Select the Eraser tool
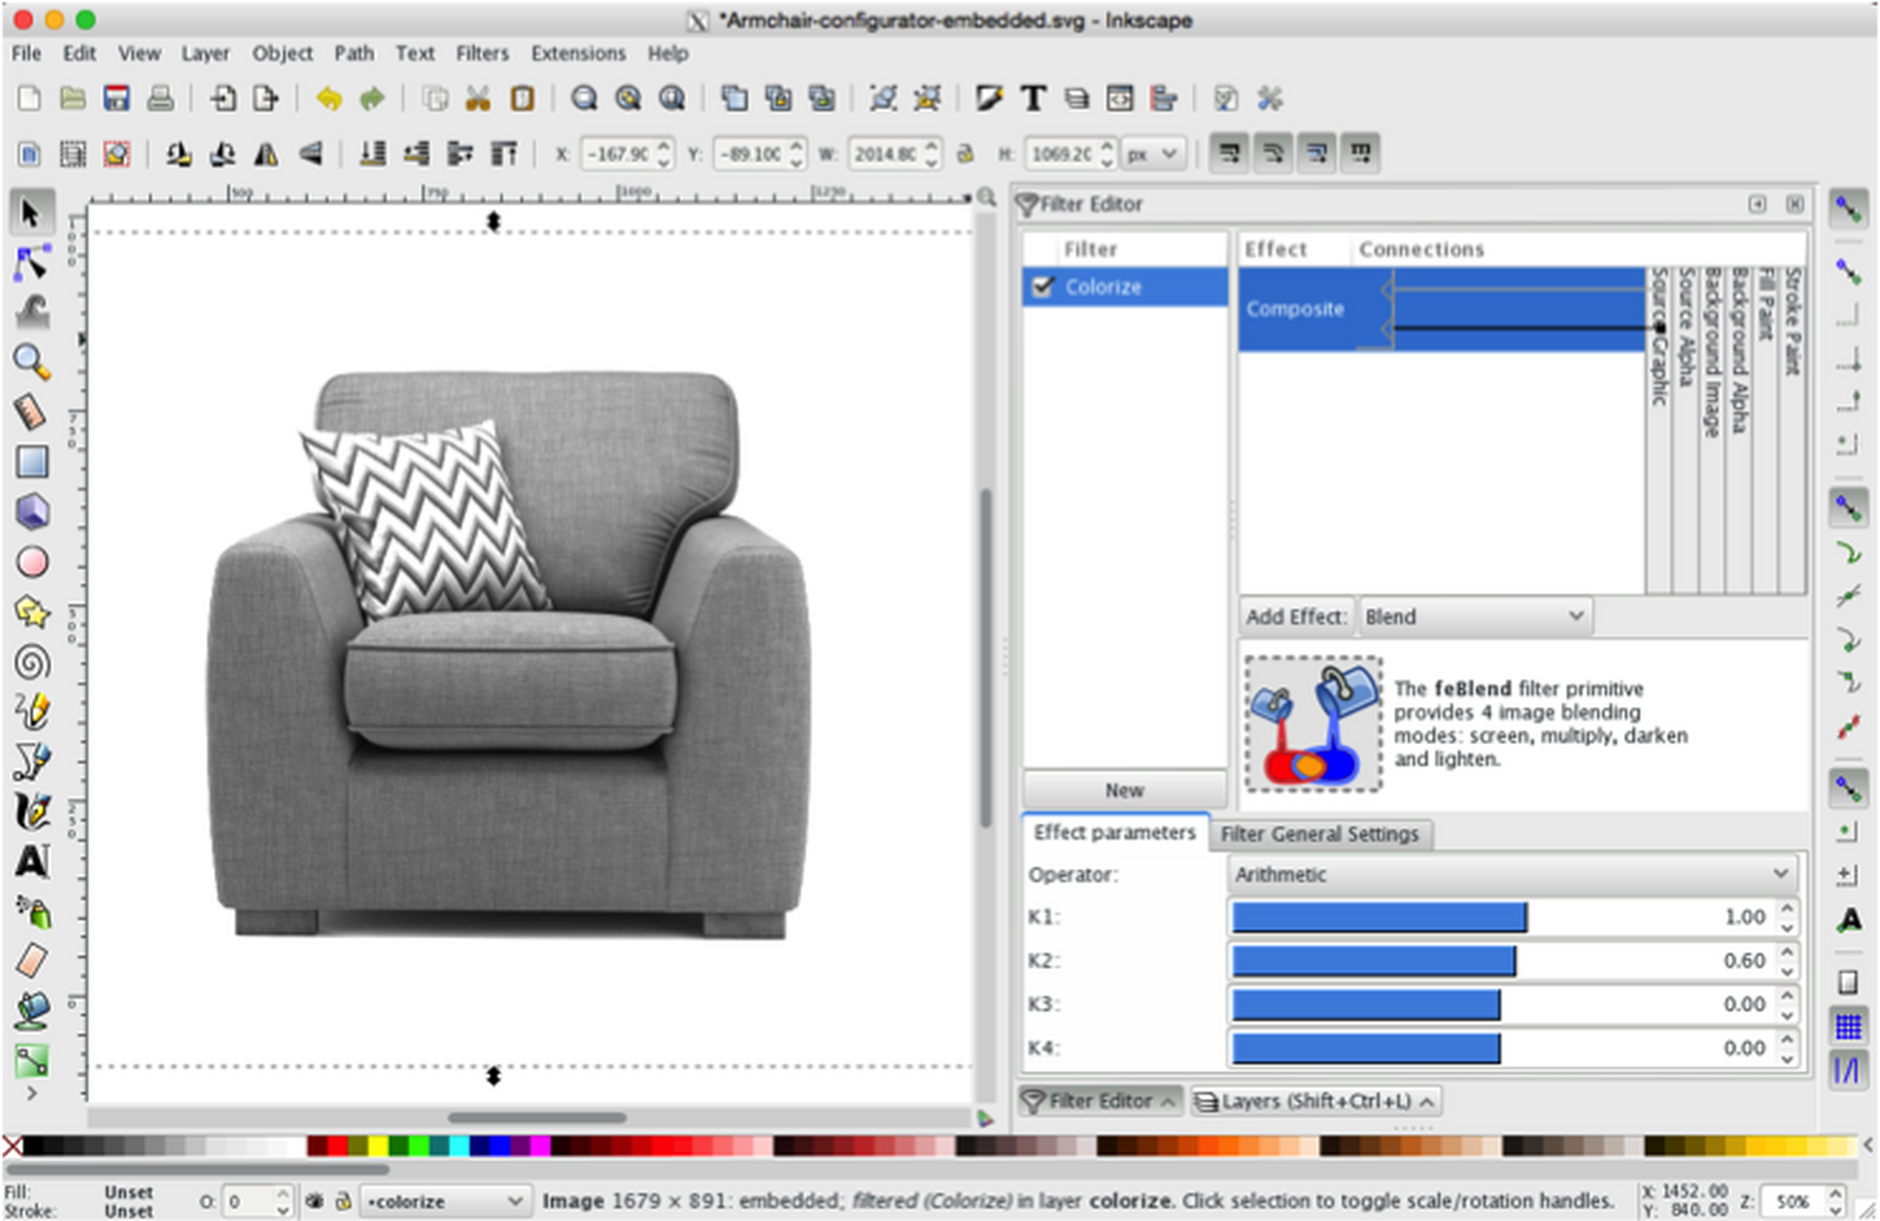The height and width of the screenshot is (1221, 1880). [31, 961]
